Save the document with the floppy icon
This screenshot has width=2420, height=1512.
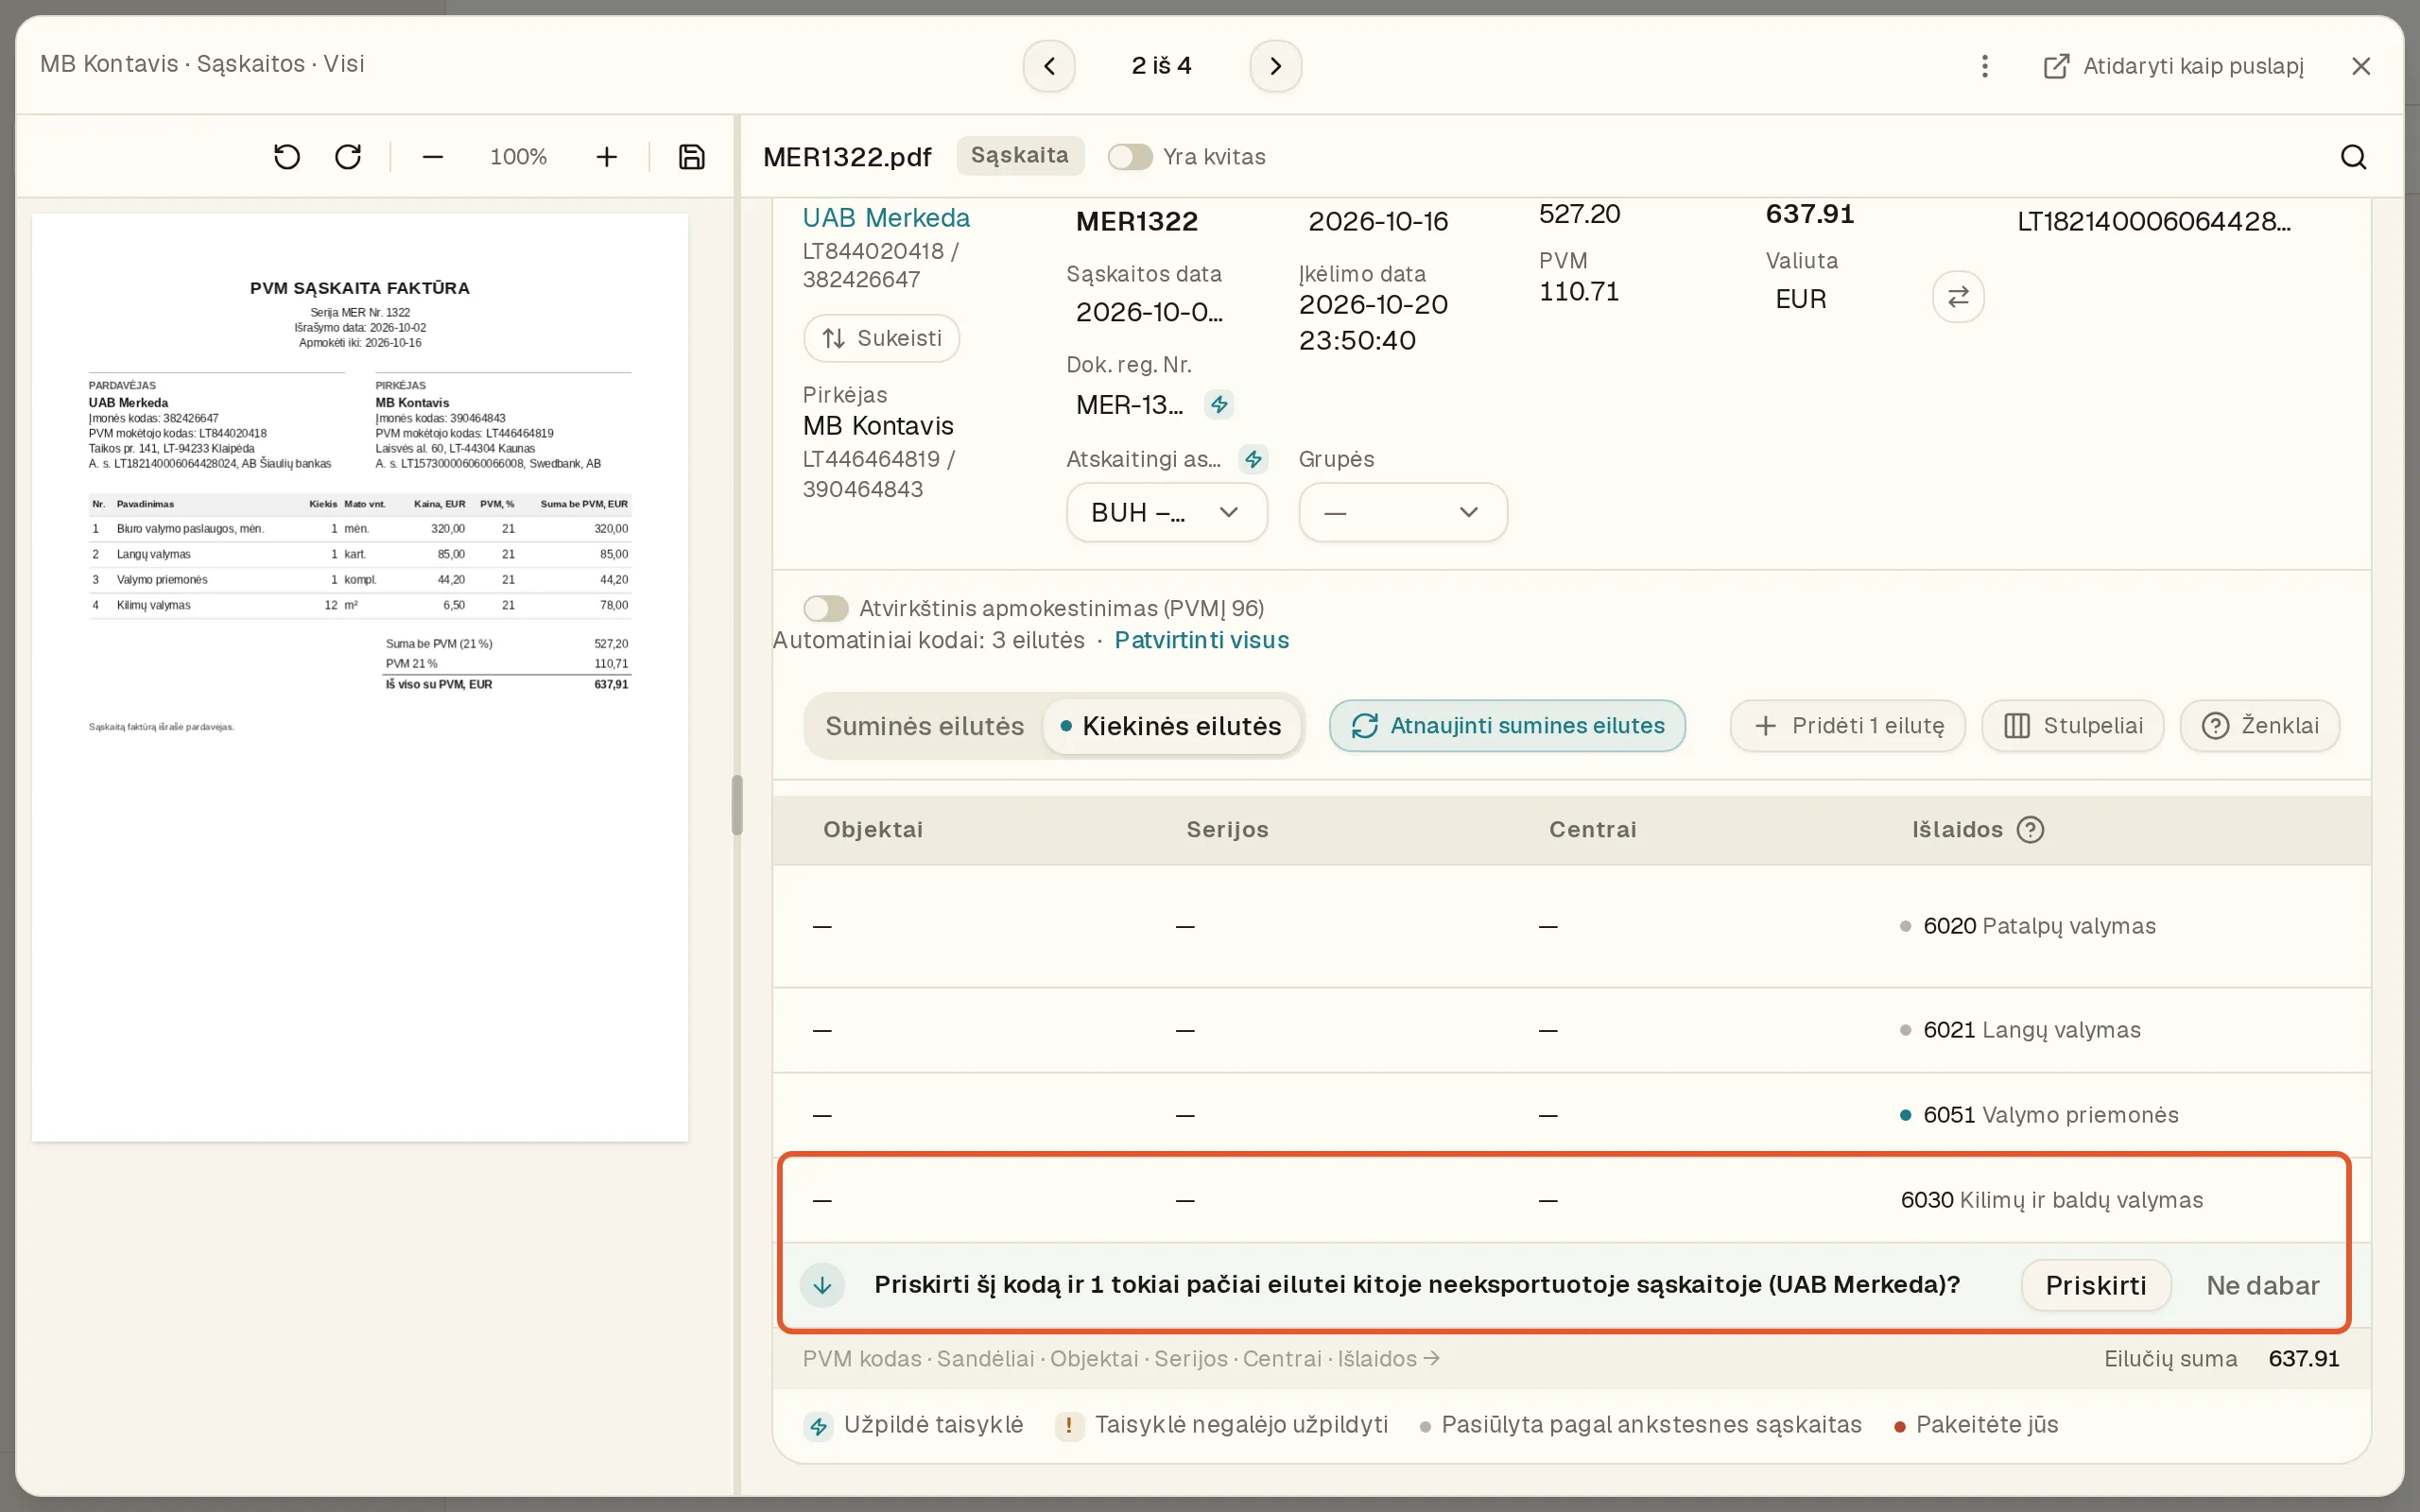692,157
